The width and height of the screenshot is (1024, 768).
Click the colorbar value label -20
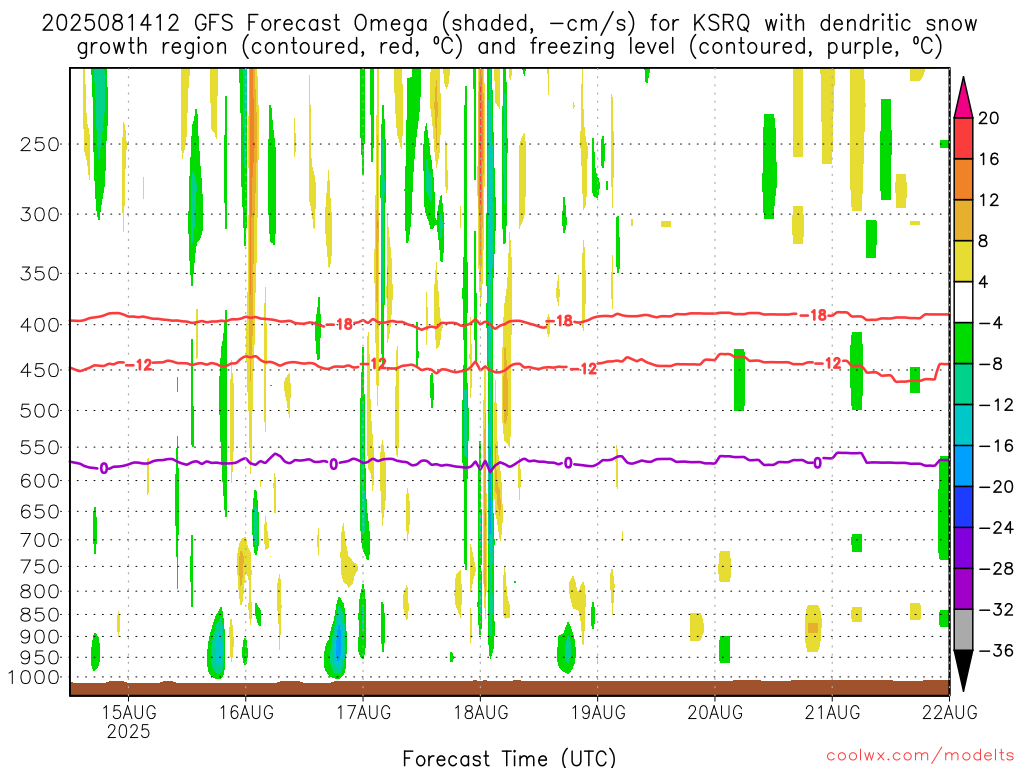996,487
